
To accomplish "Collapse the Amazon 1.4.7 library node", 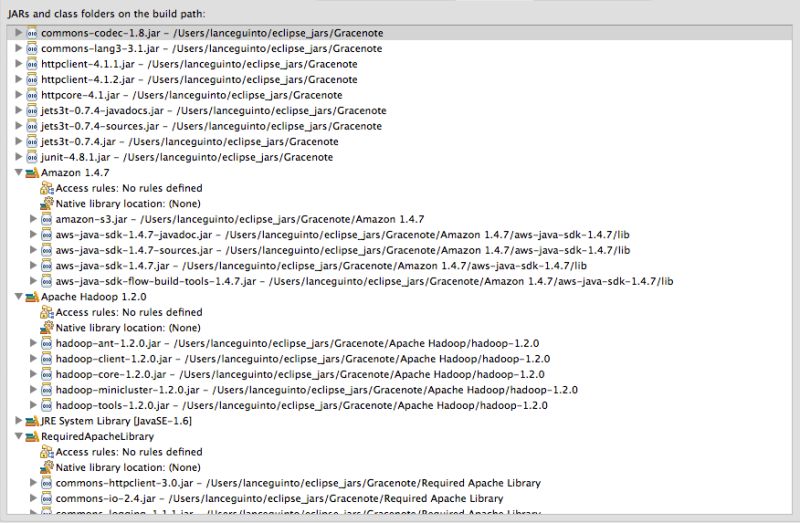I will click(18, 172).
